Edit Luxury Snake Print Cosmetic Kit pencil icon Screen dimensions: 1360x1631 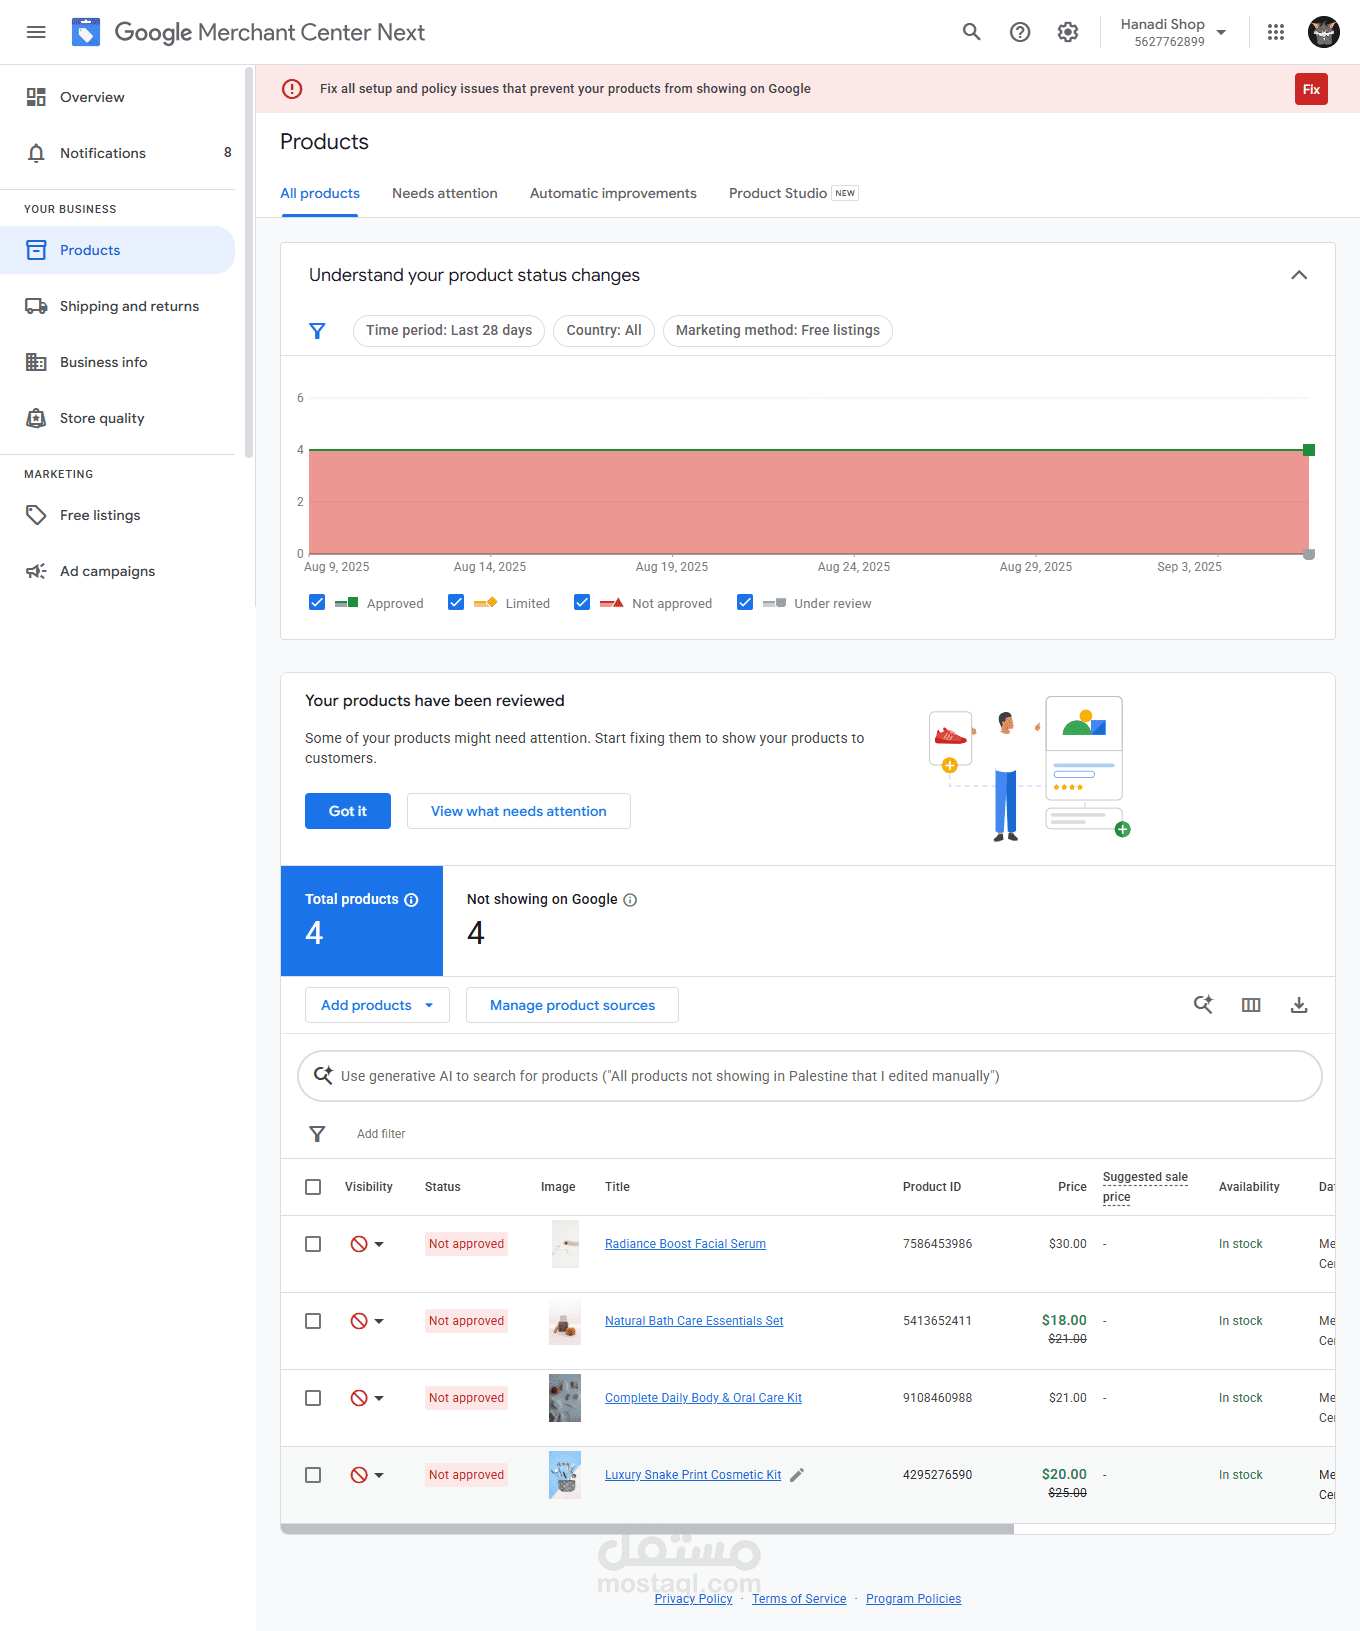[x=797, y=1475]
